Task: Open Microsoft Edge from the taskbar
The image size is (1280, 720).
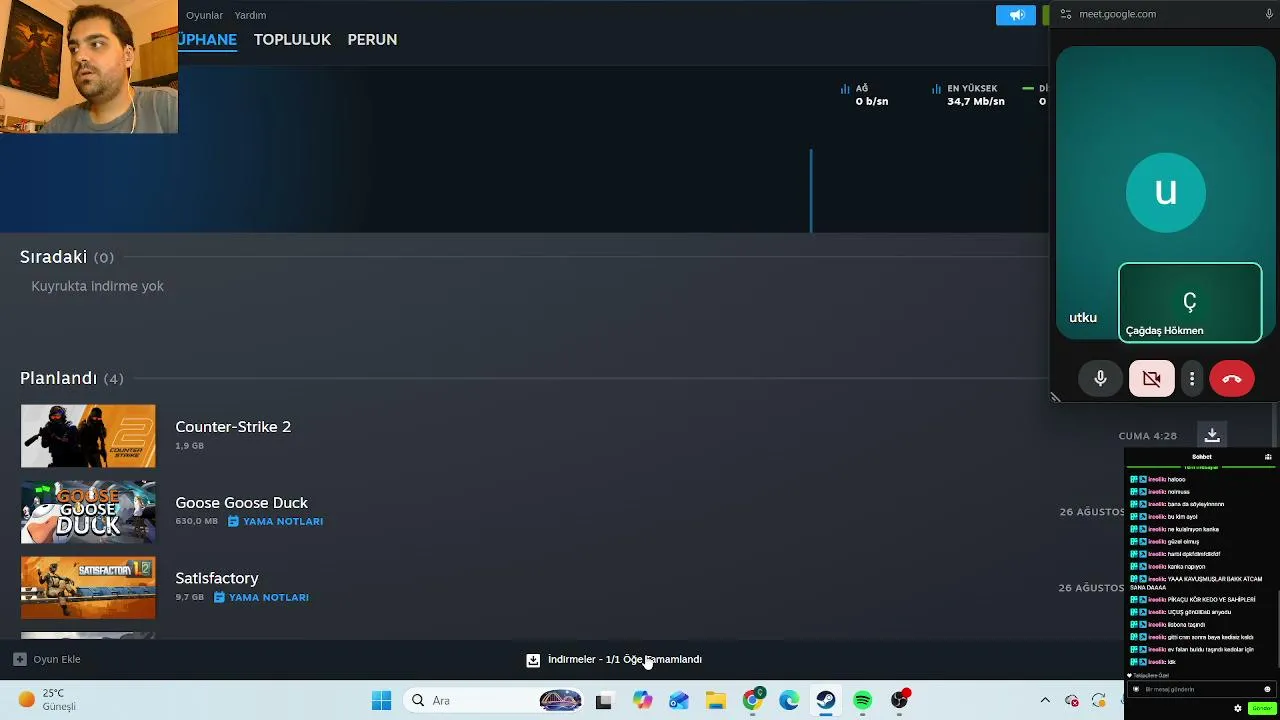Action: coord(789,701)
